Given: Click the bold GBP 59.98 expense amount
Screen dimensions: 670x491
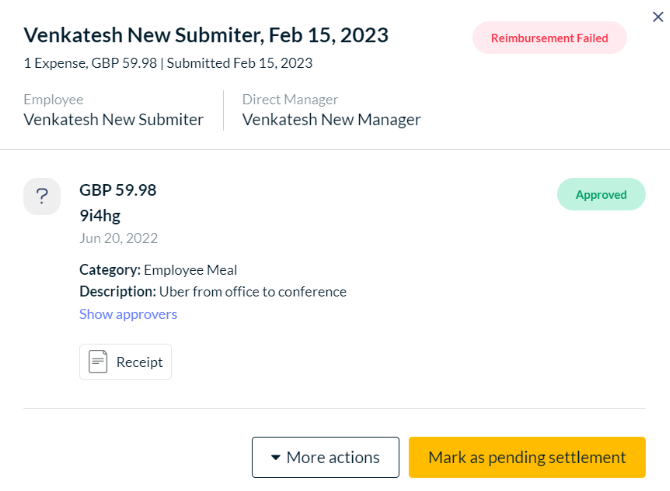Looking at the screenshot, I should 118,190.
